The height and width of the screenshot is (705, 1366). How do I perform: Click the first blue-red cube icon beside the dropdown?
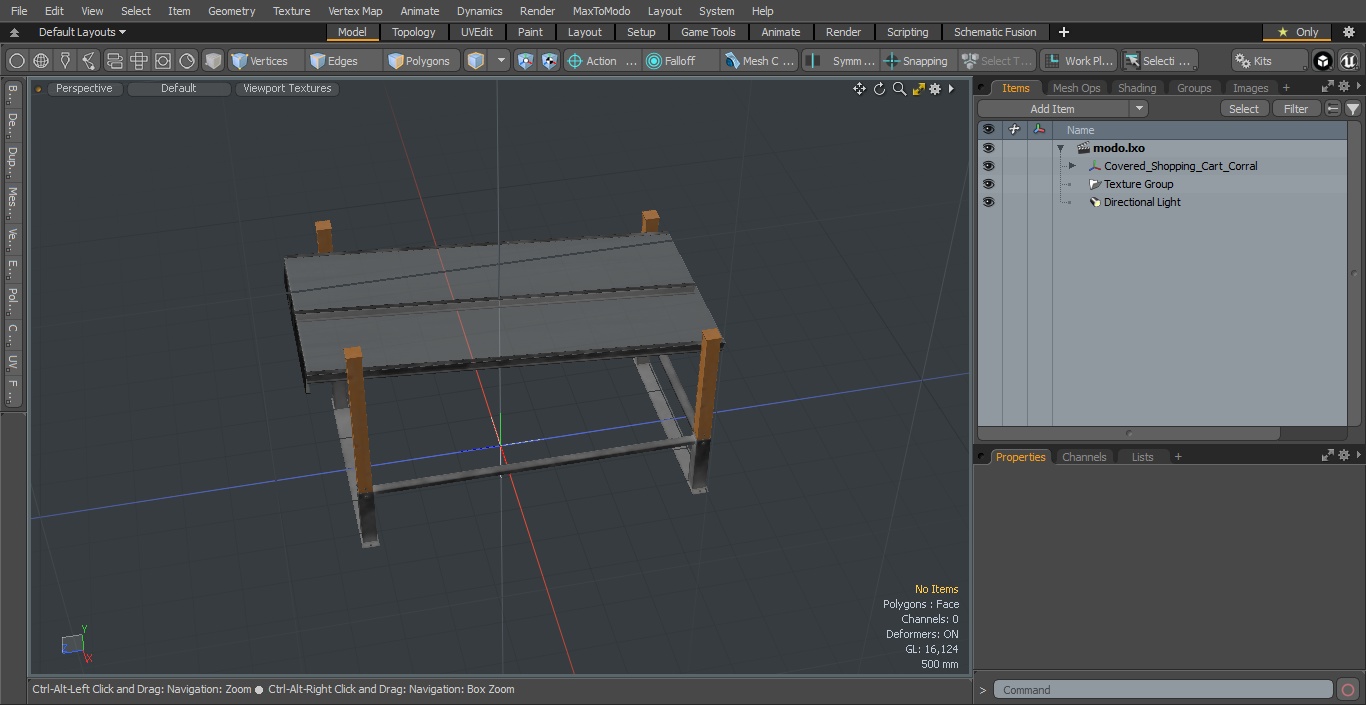(x=526, y=61)
